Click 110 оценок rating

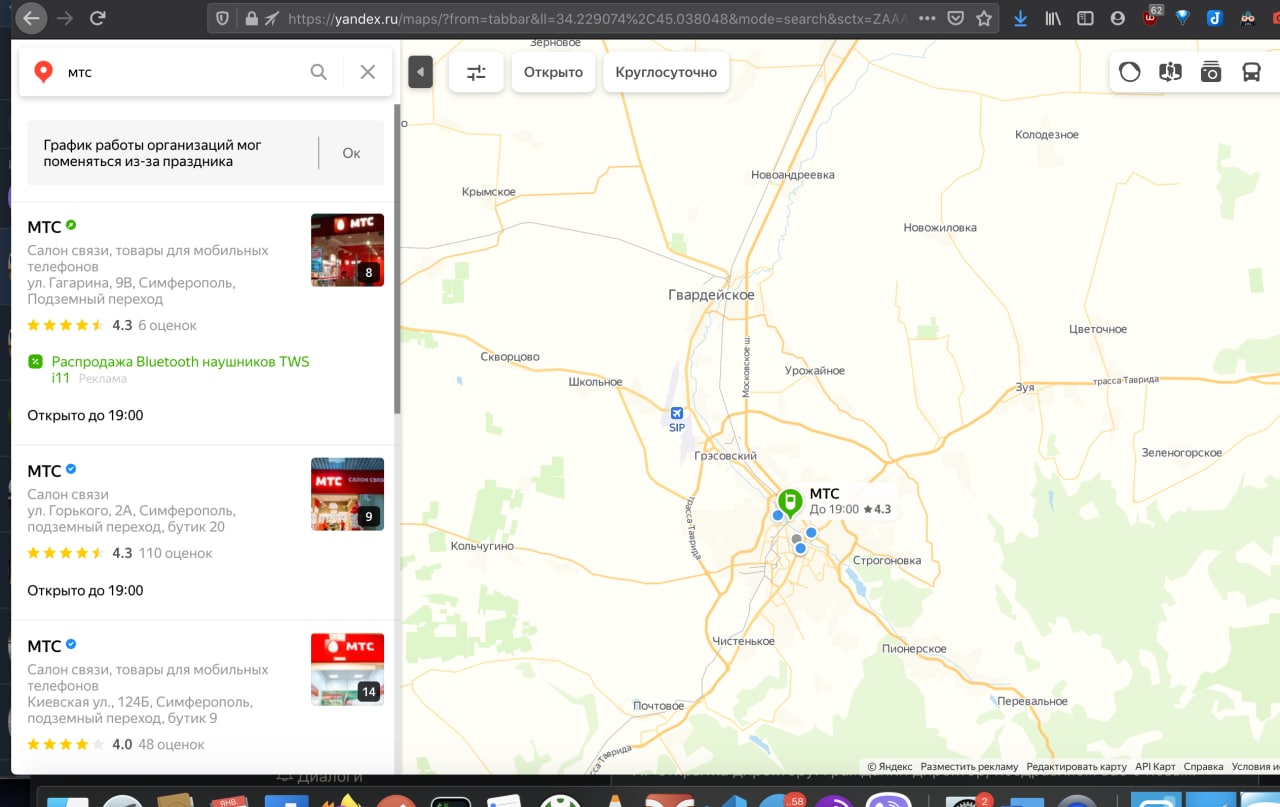coord(175,553)
